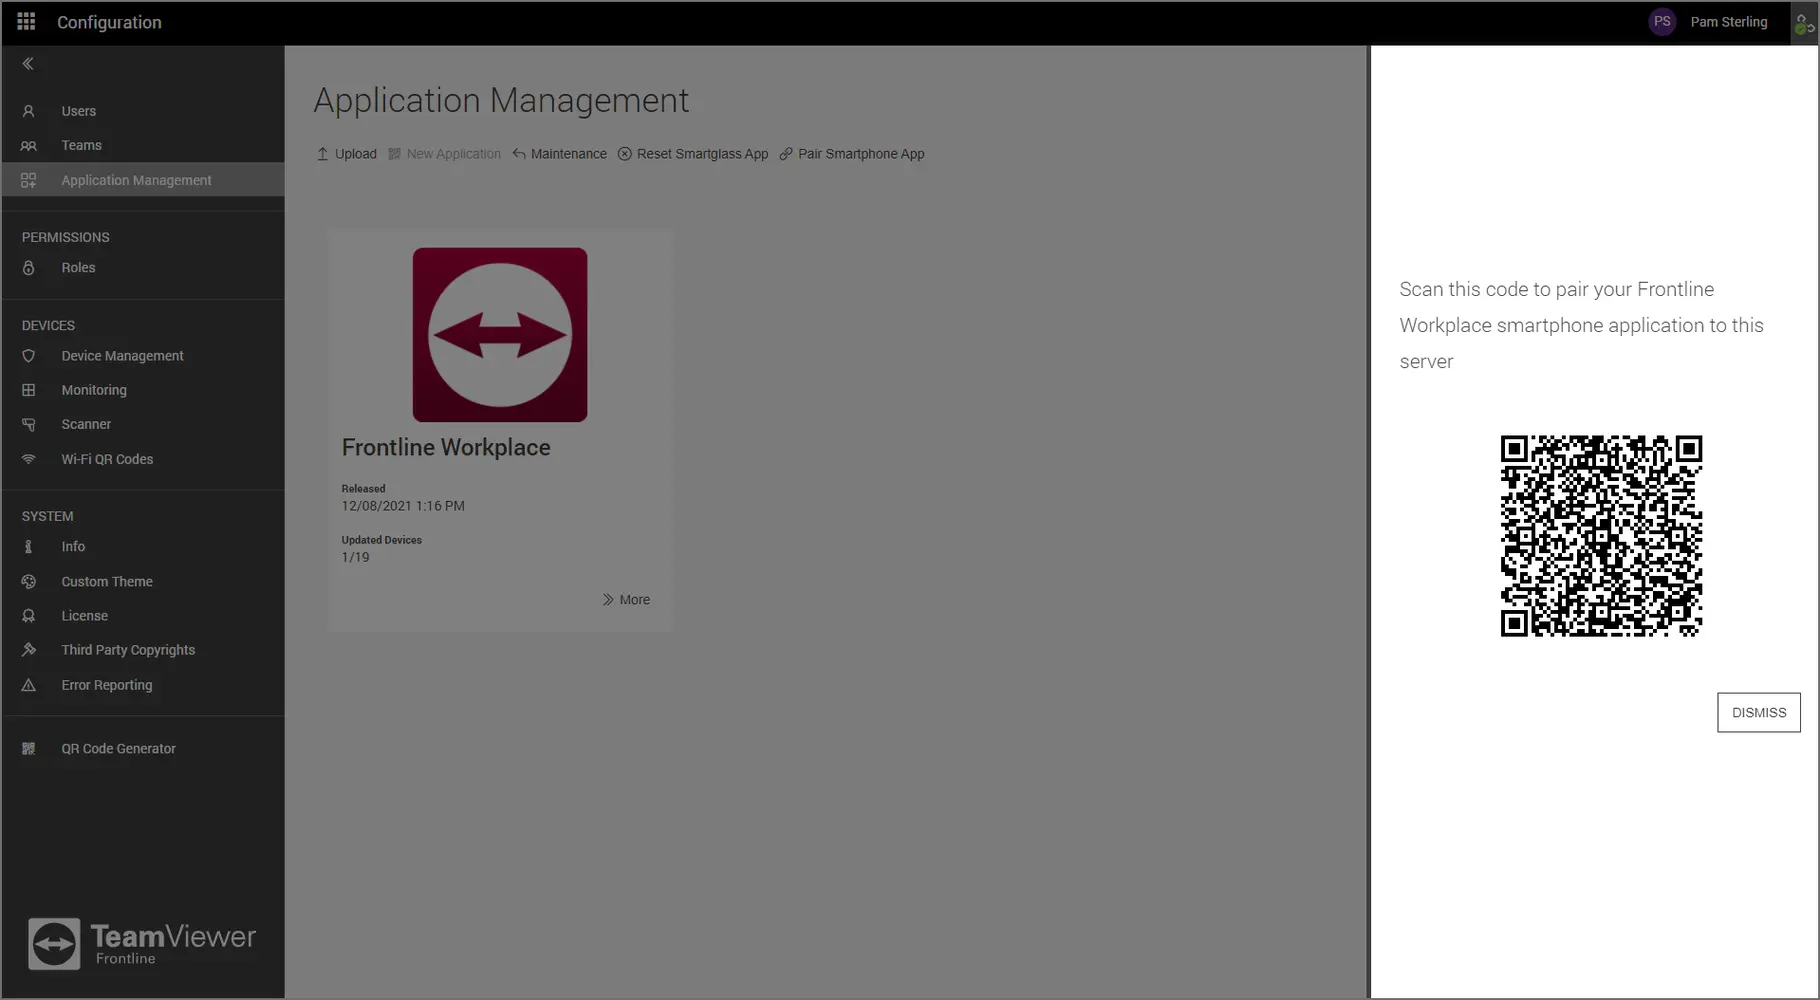Click the Maintenance back-arrow icon
Image resolution: width=1820 pixels, height=1000 pixels.
519,154
